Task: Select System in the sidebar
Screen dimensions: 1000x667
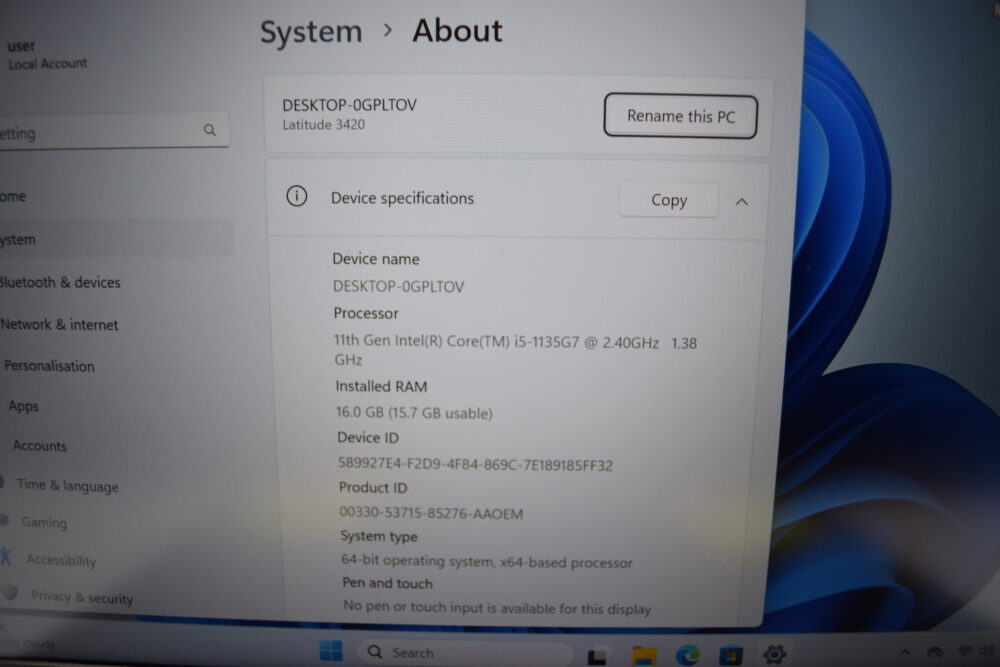Action: tap(115, 239)
